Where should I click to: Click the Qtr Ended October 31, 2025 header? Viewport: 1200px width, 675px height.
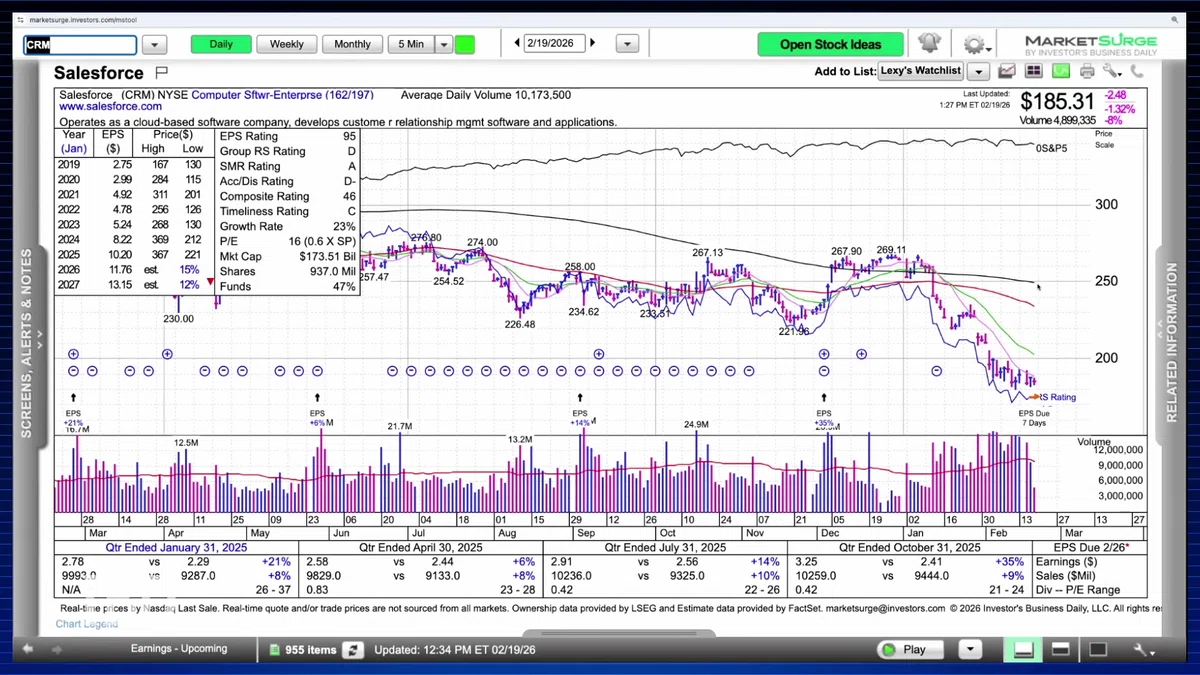909,548
